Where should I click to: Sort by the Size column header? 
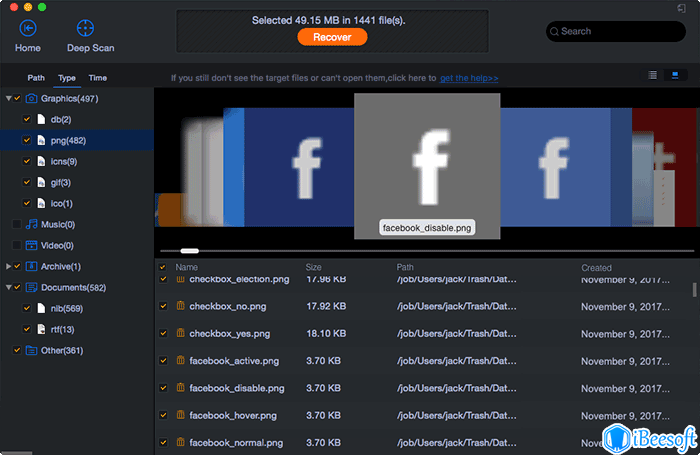313,267
